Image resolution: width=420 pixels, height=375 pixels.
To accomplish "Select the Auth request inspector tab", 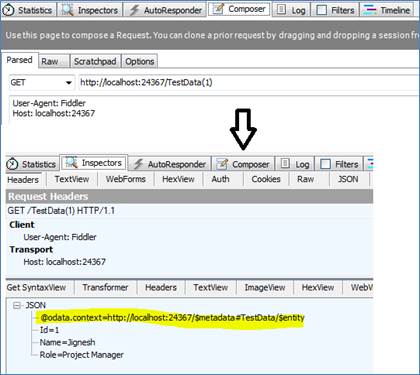I will (x=221, y=179).
